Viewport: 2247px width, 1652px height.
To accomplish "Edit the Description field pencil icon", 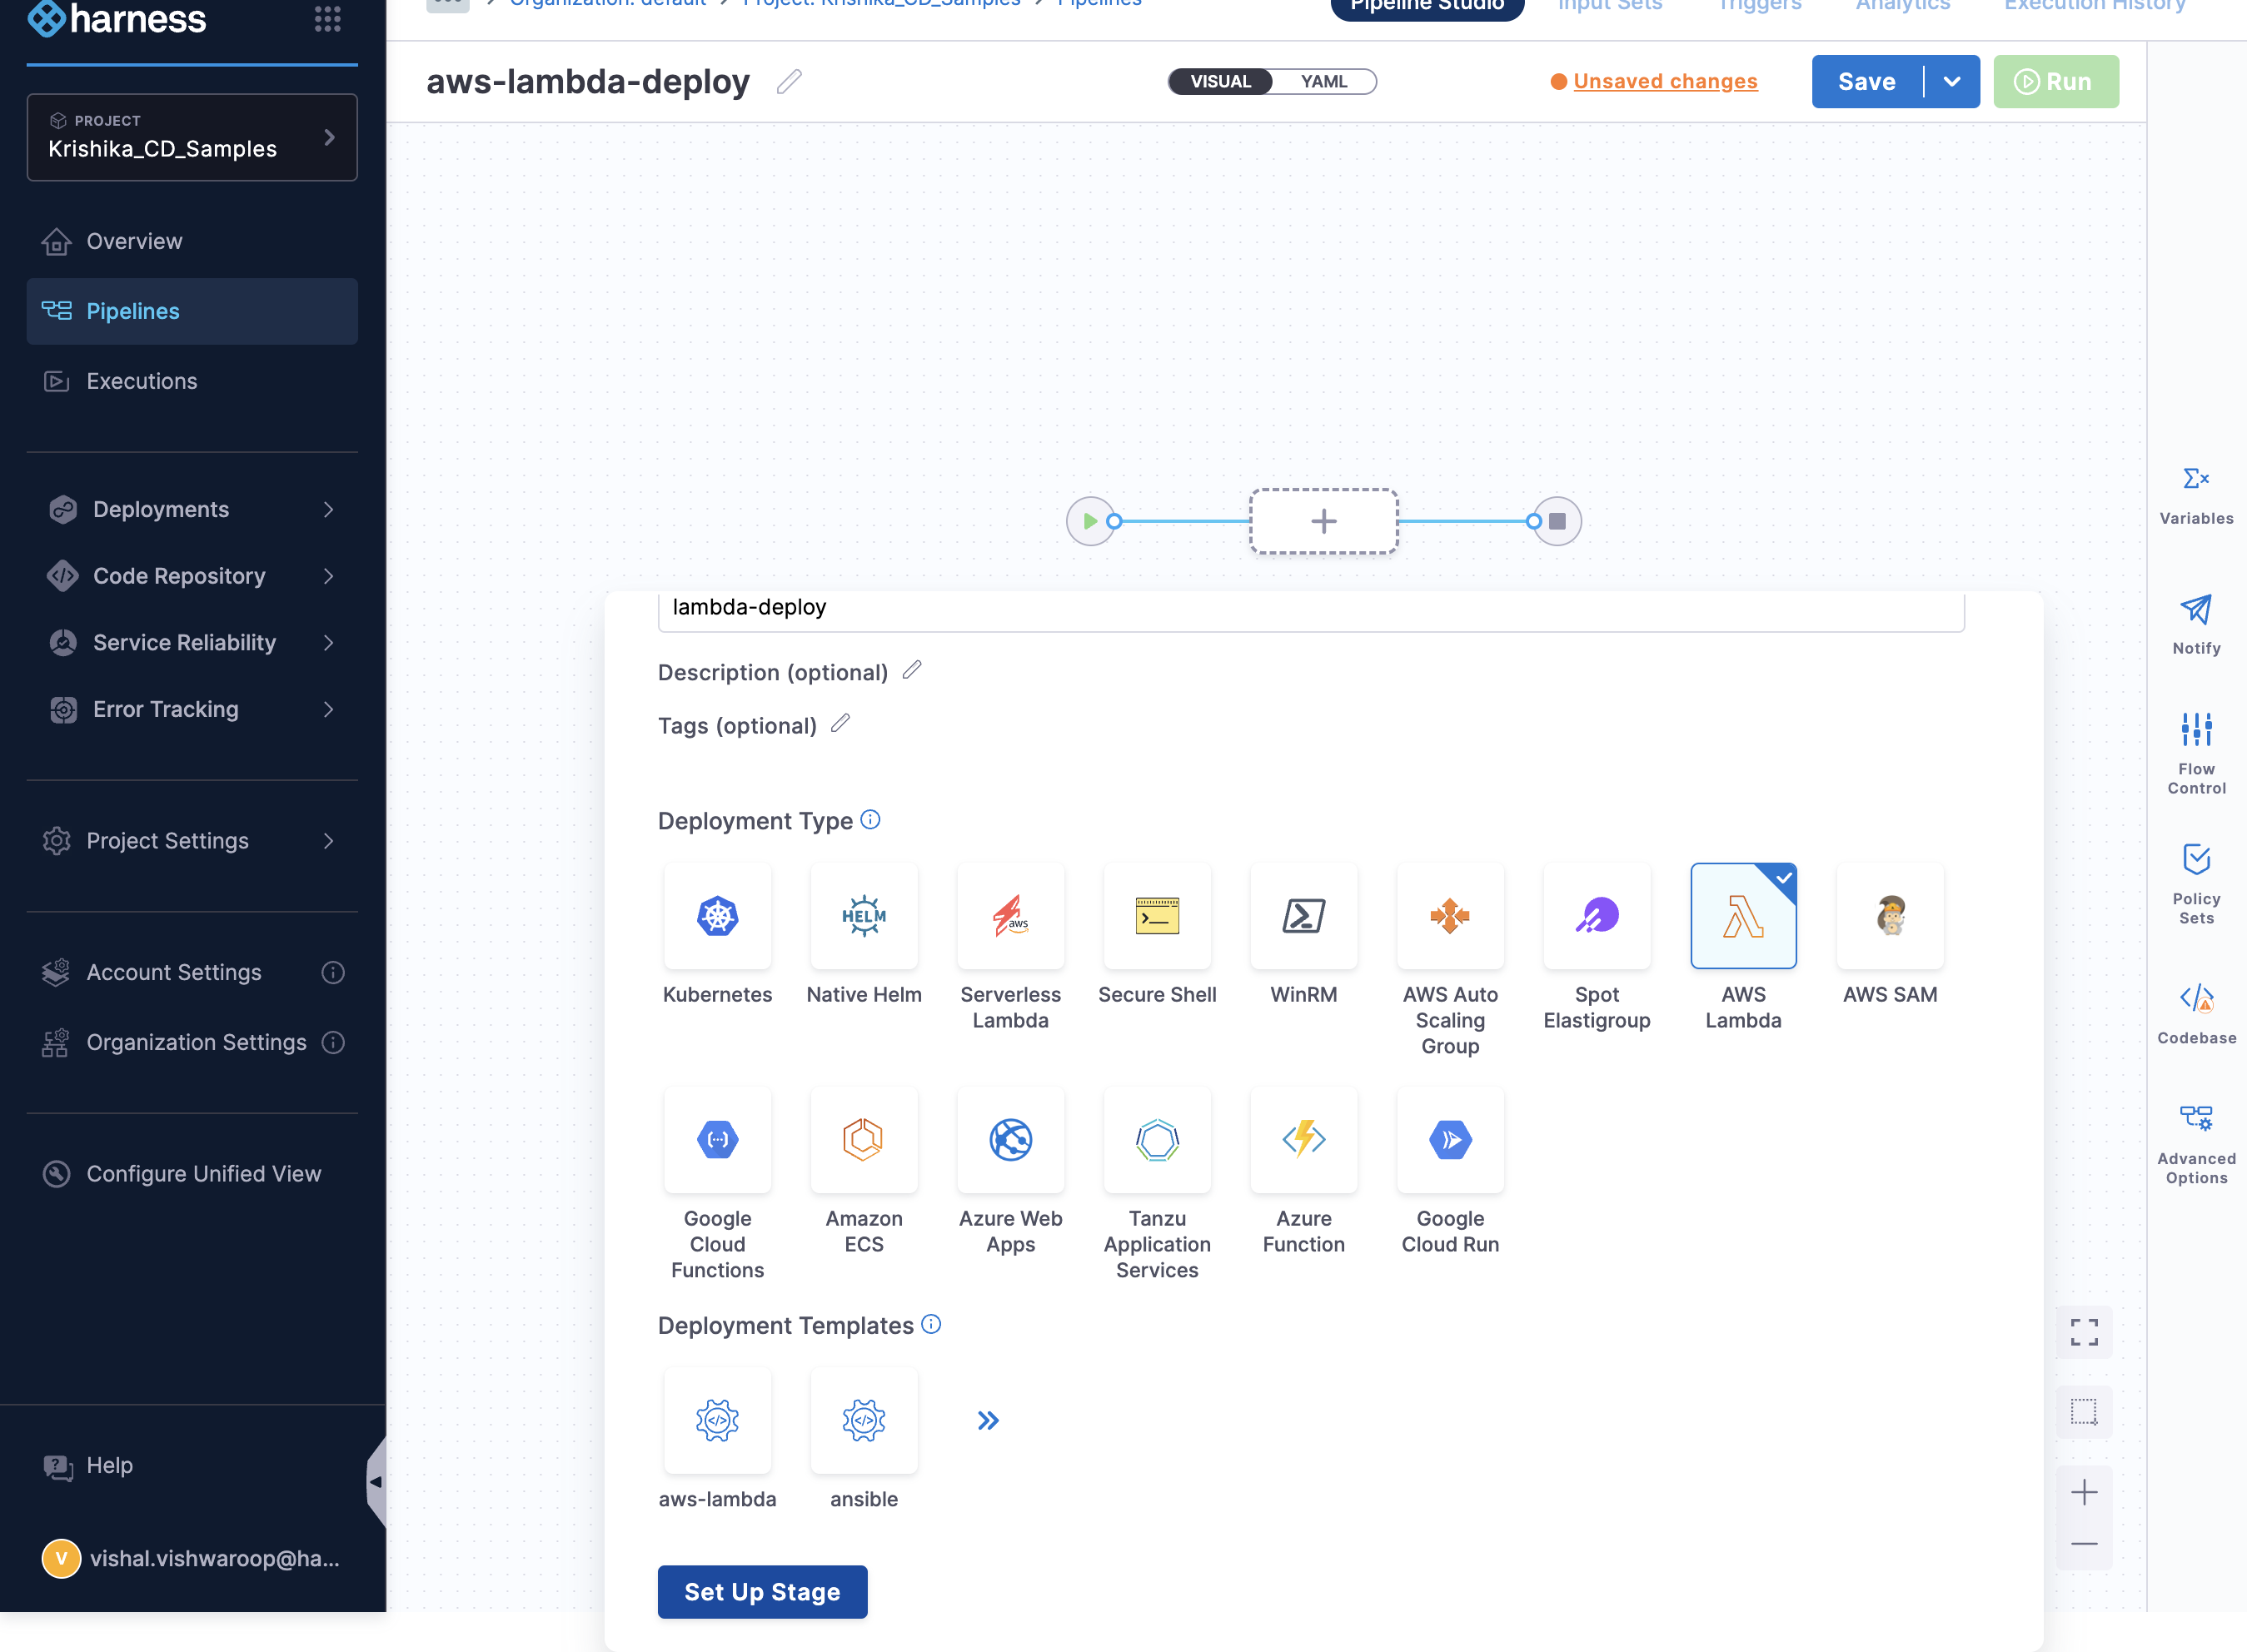I will pos(911,670).
